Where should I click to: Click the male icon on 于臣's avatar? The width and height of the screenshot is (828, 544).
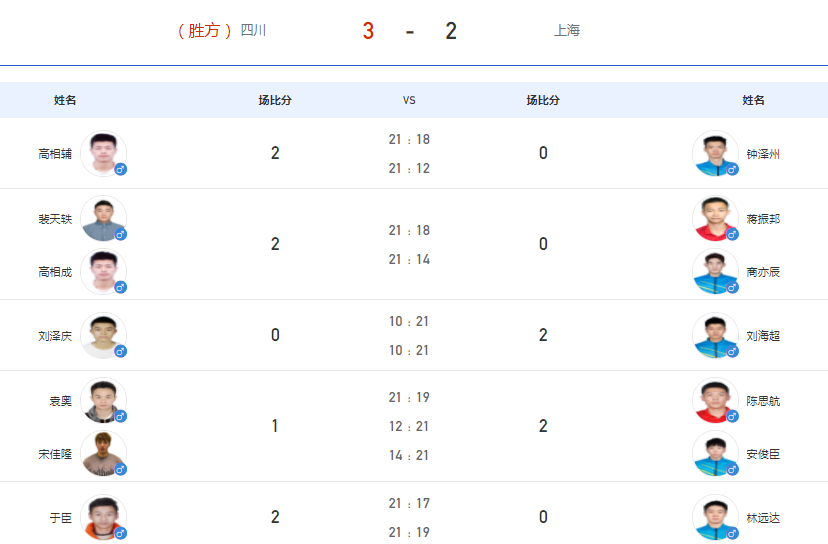point(120,533)
